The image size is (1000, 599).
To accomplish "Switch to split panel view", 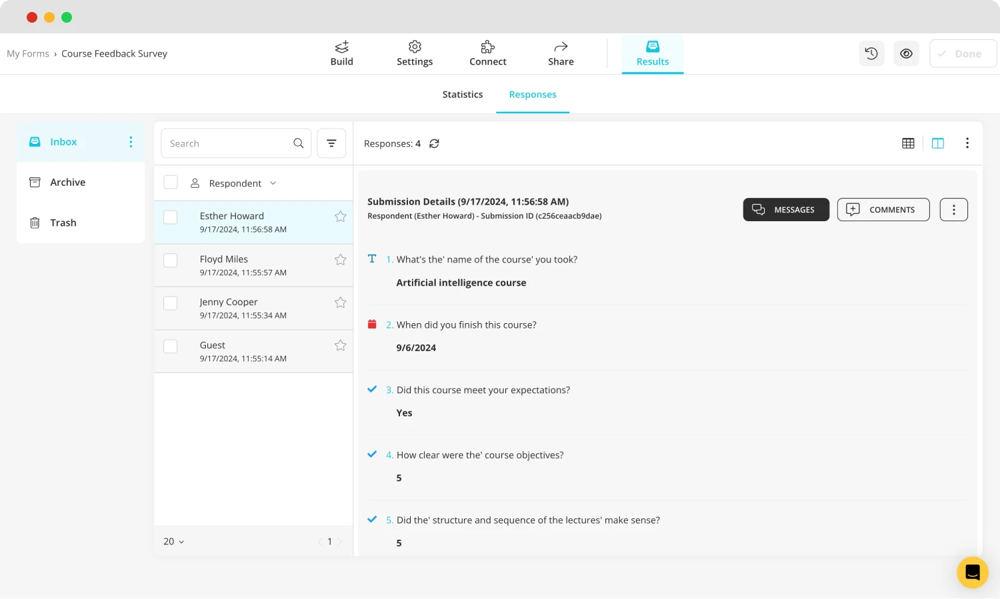I will tap(938, 144).
